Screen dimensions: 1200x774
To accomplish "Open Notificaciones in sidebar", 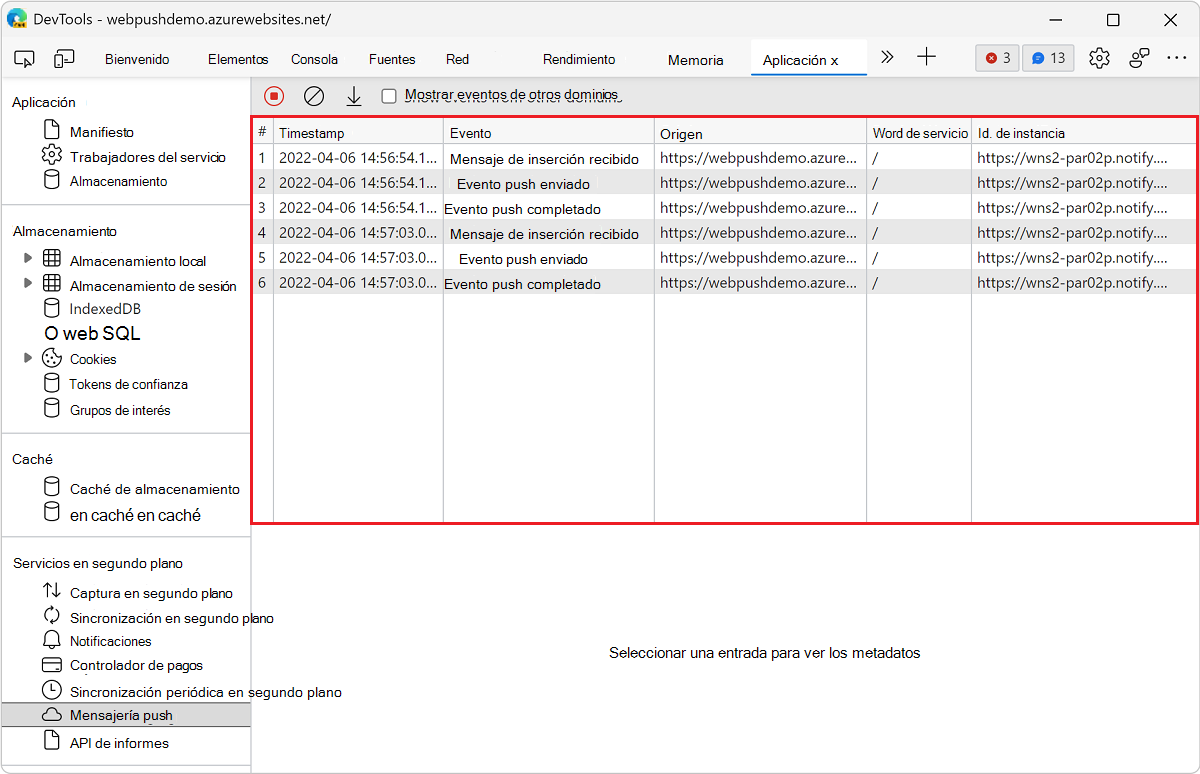I will click(111, 641).
